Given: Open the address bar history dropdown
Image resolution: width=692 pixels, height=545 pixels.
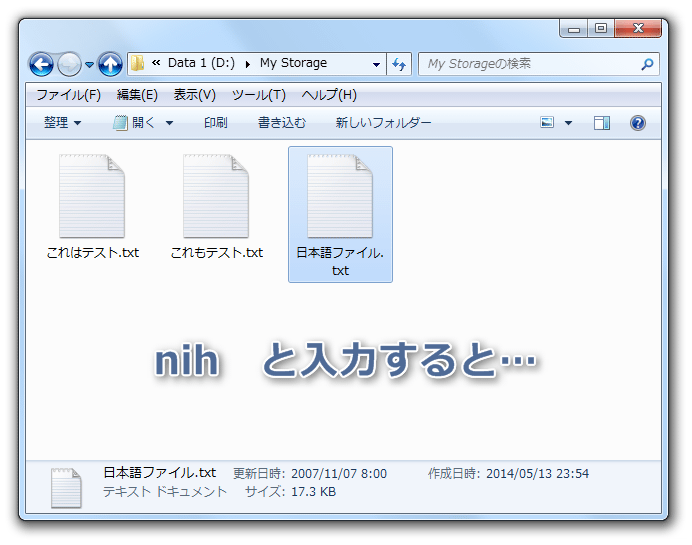Looking at the screenshot, I should [x=376, y=64].
